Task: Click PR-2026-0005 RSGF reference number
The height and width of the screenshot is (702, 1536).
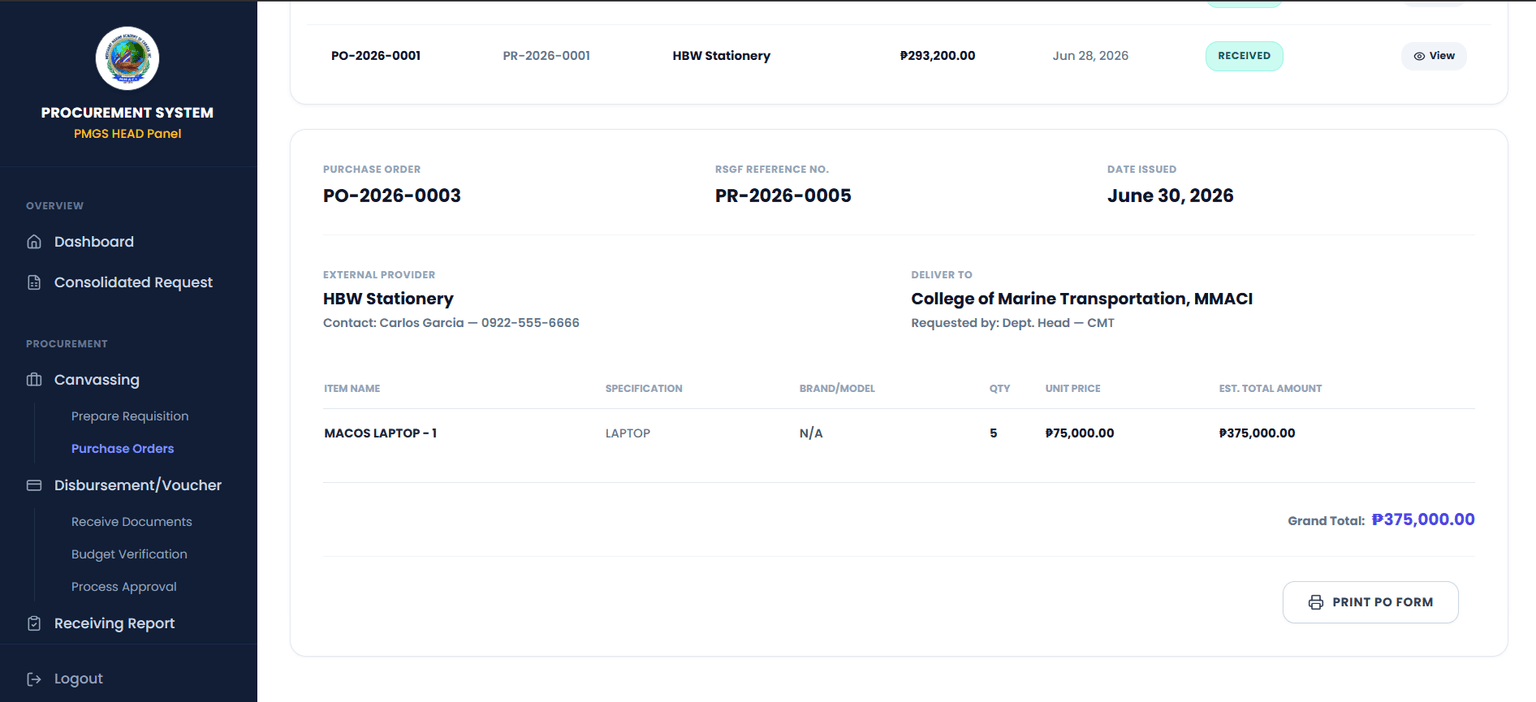Action: click(783, 196)
